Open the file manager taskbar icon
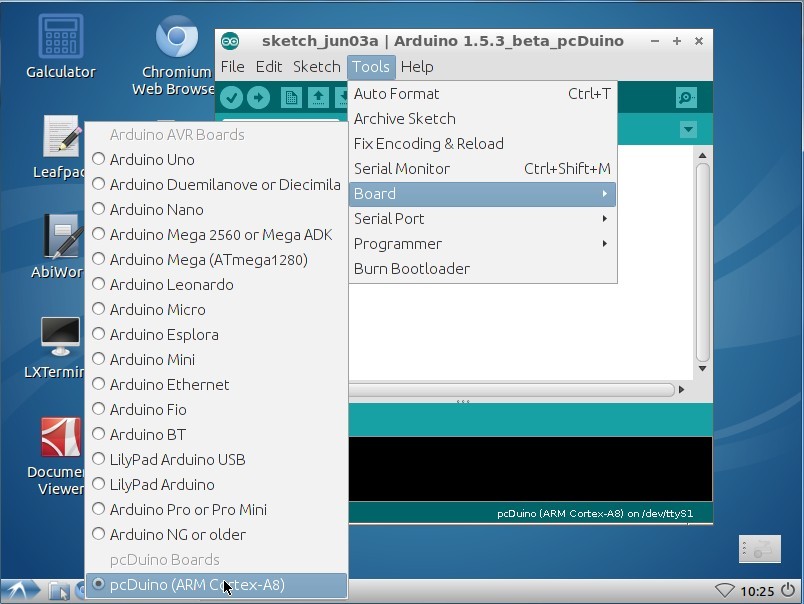This screenshot has height=604, width=804. click(59, 591)
